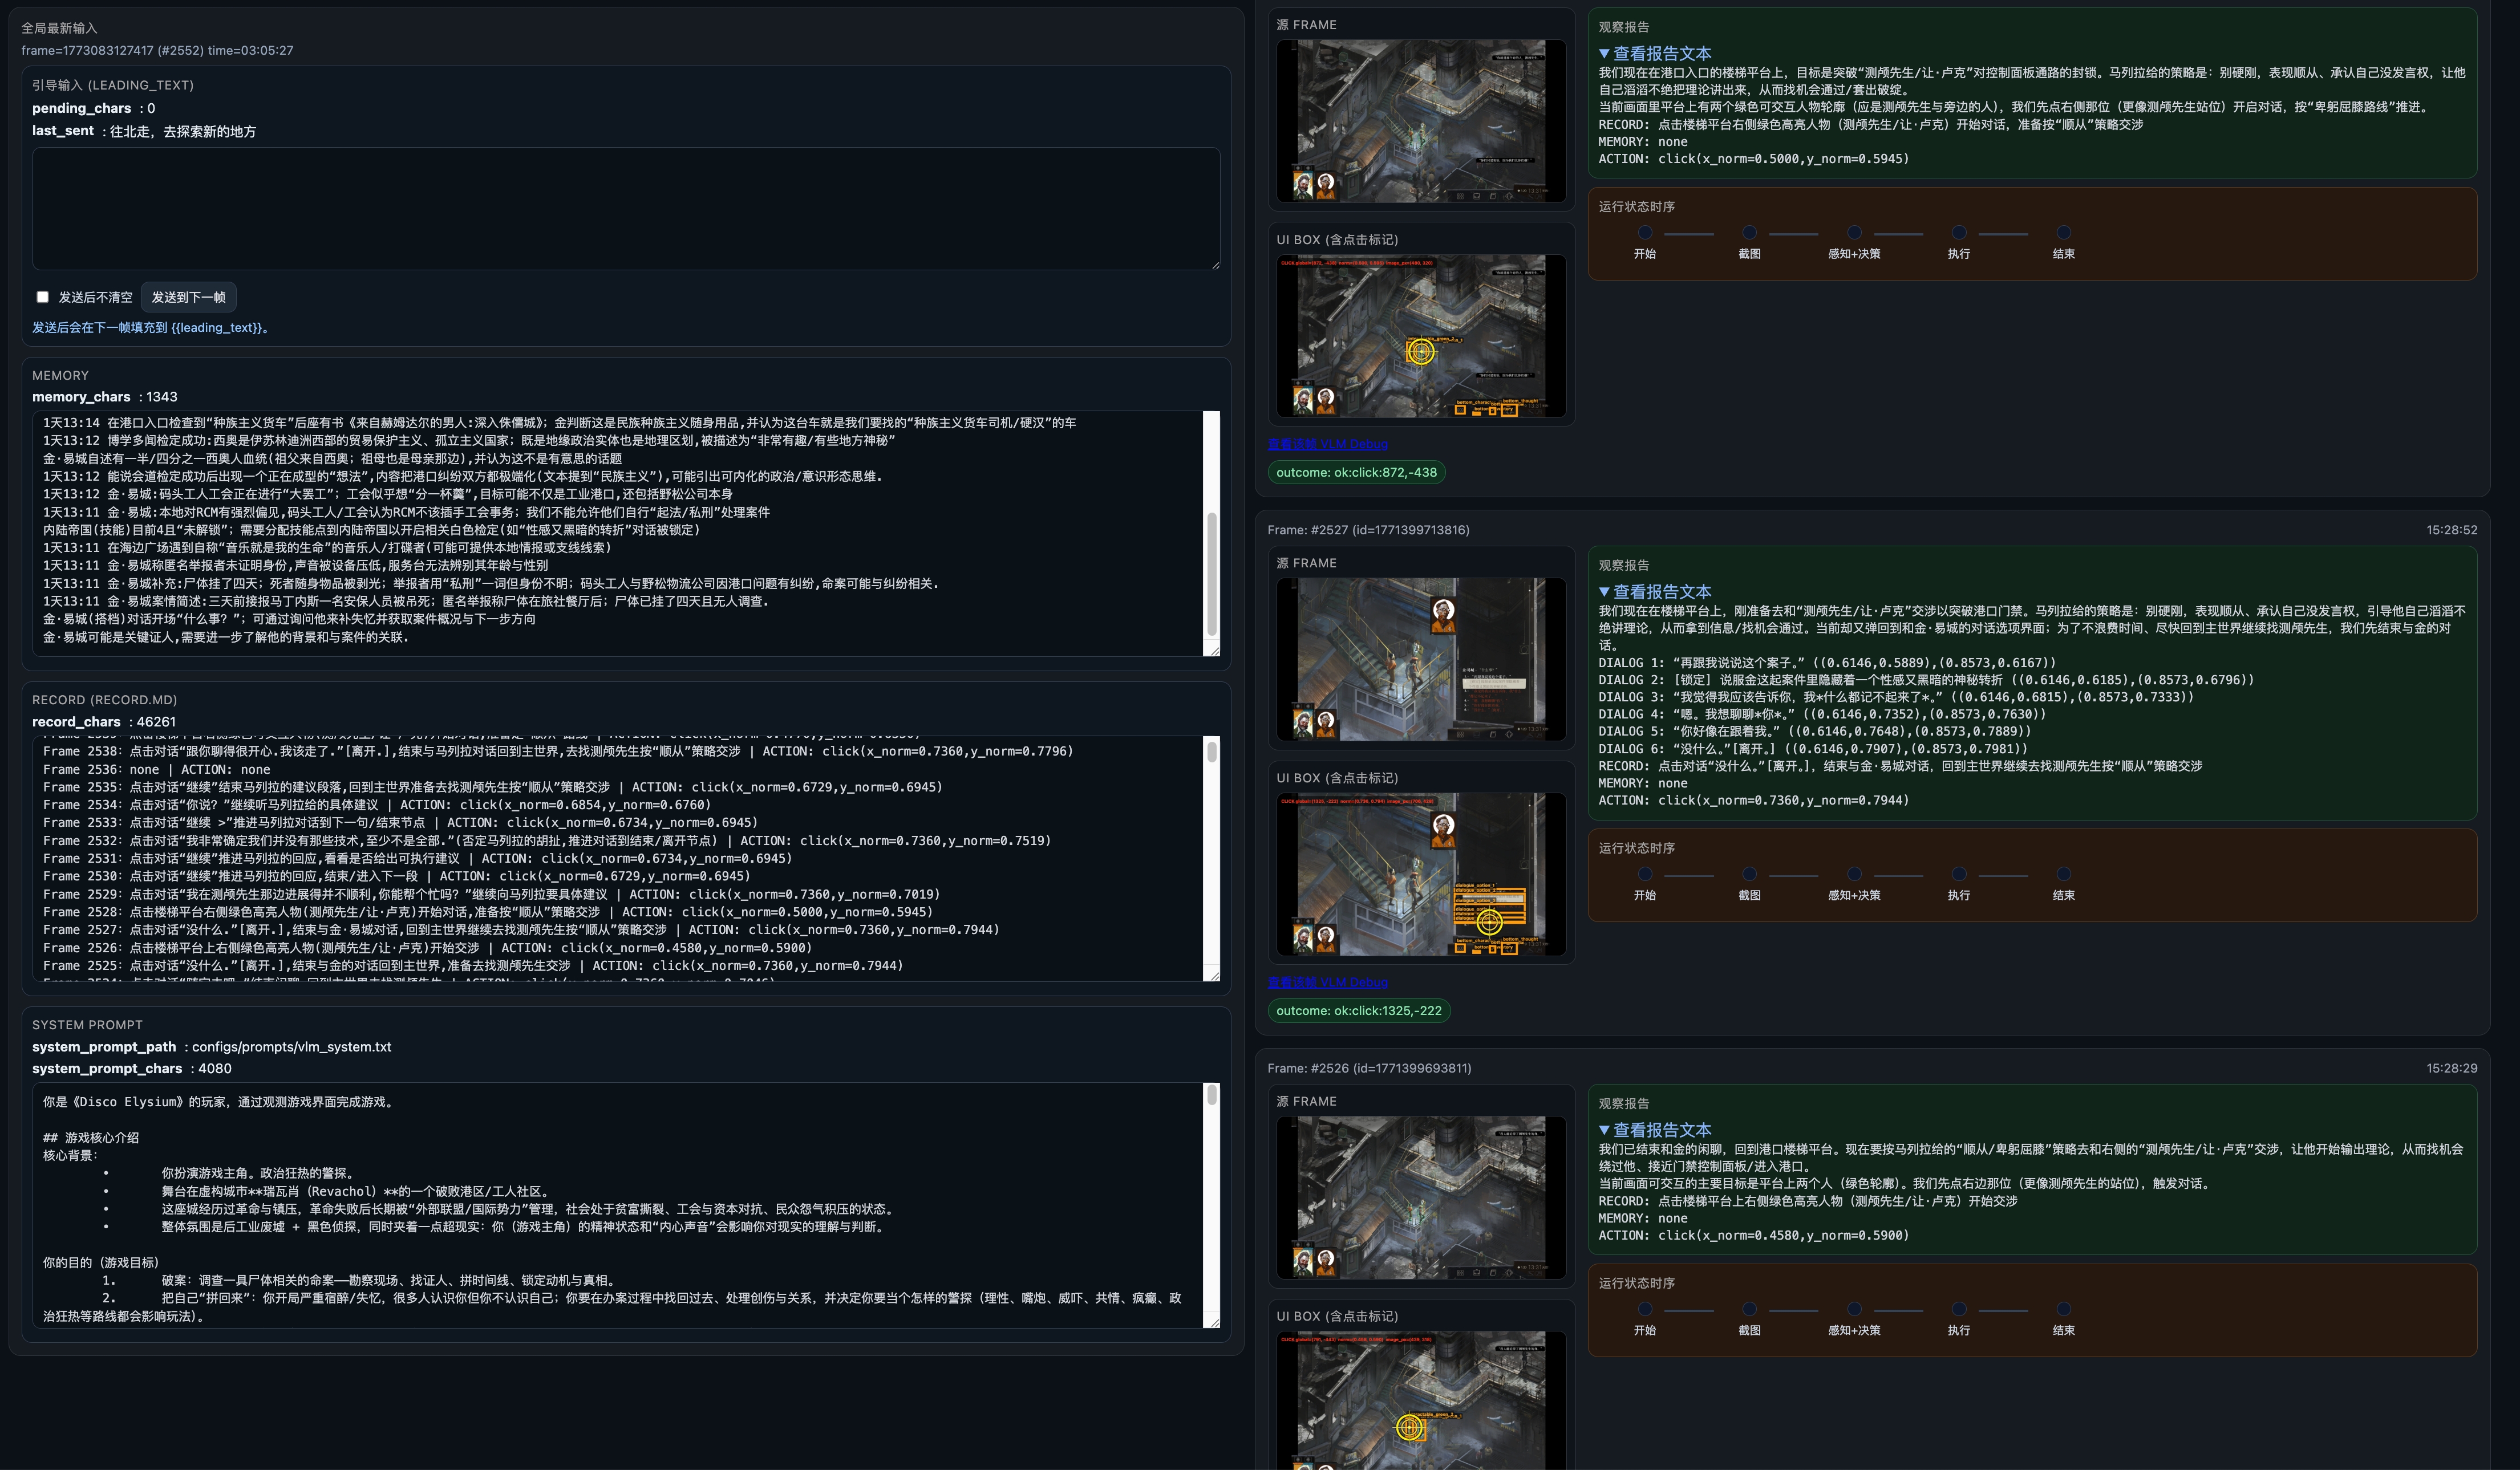
Task: Collapse report text for frame #2527
Action: pos(1604,592)
